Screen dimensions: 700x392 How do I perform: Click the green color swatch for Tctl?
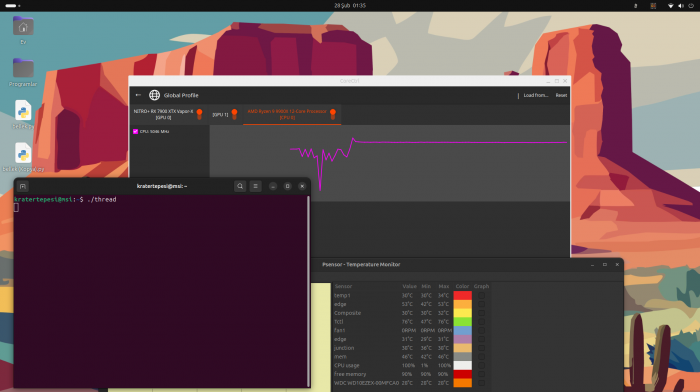point(462,322)
